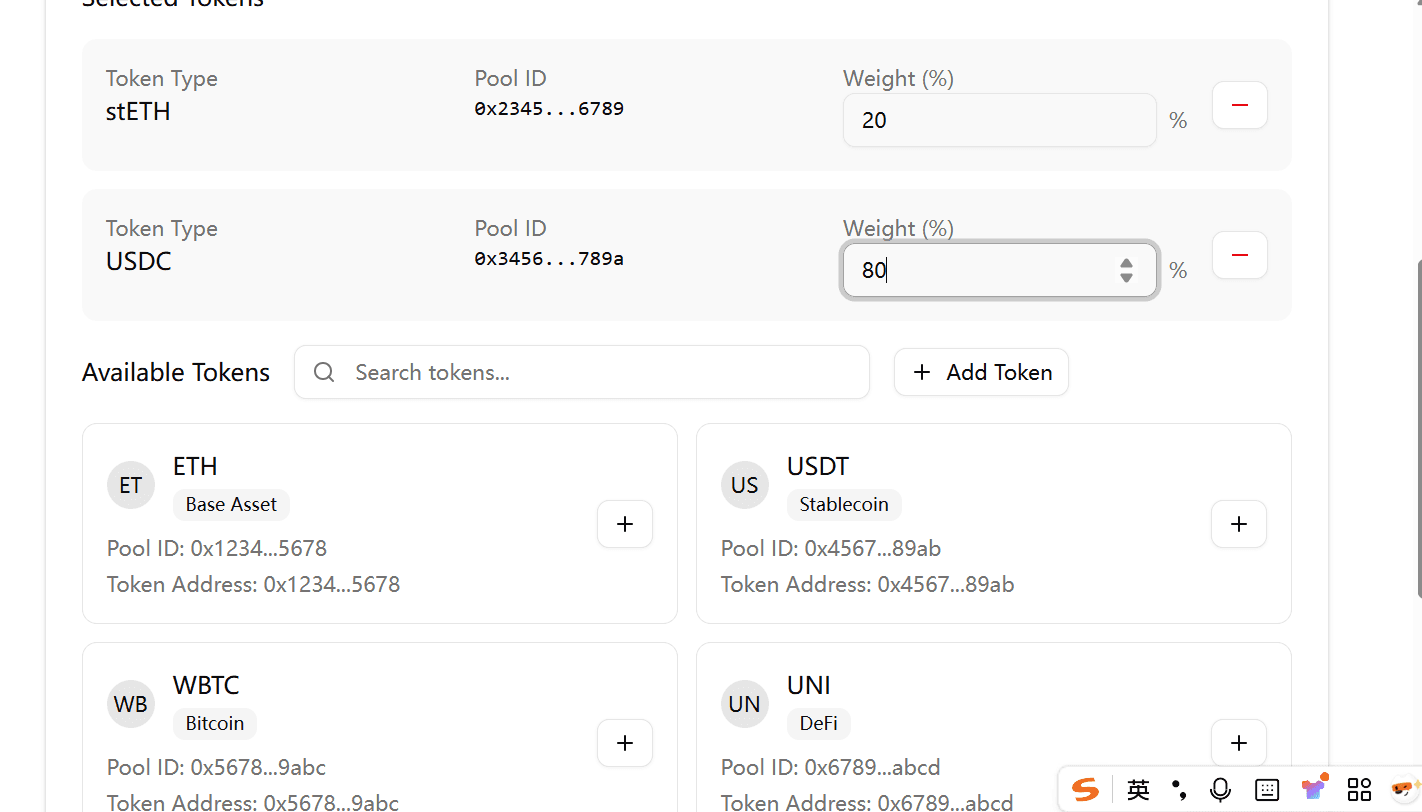Decrease the USDC weight with down arrow

[x=1126, y=277]
